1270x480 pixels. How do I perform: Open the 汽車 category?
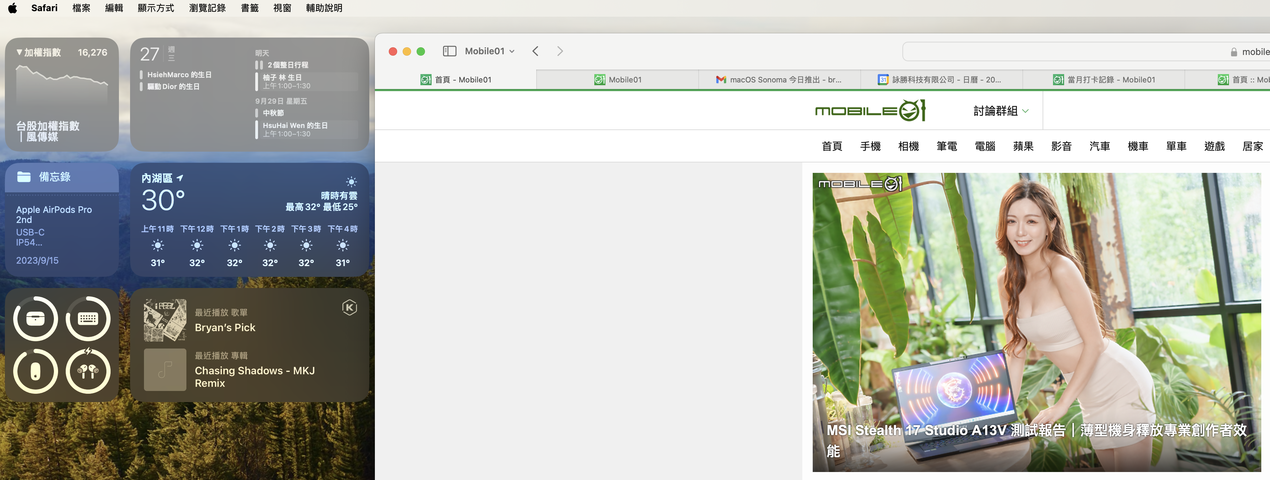click(1100, 146)
